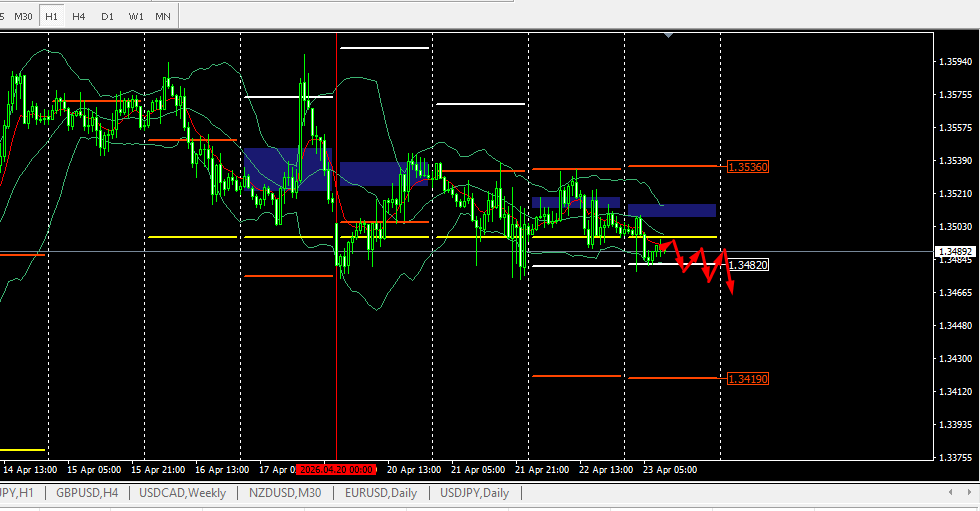Image resolution: width=980 pixels, height=511 pixels.
Task: Set chart period to D1
Action: pyautogui.click(x=107, y=16)
